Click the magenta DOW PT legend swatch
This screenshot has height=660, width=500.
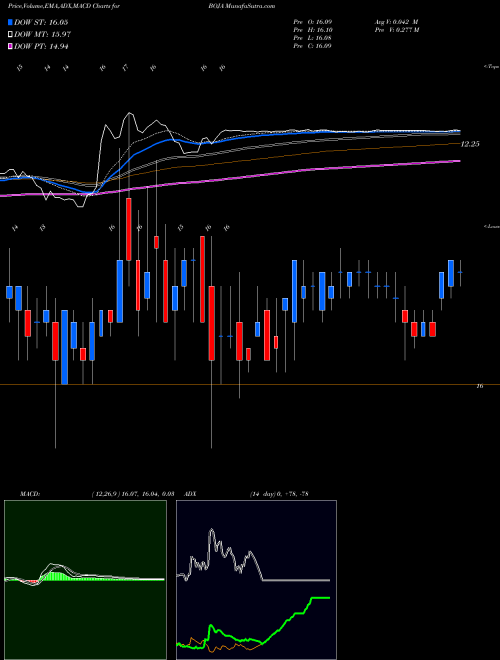[11, 47]
